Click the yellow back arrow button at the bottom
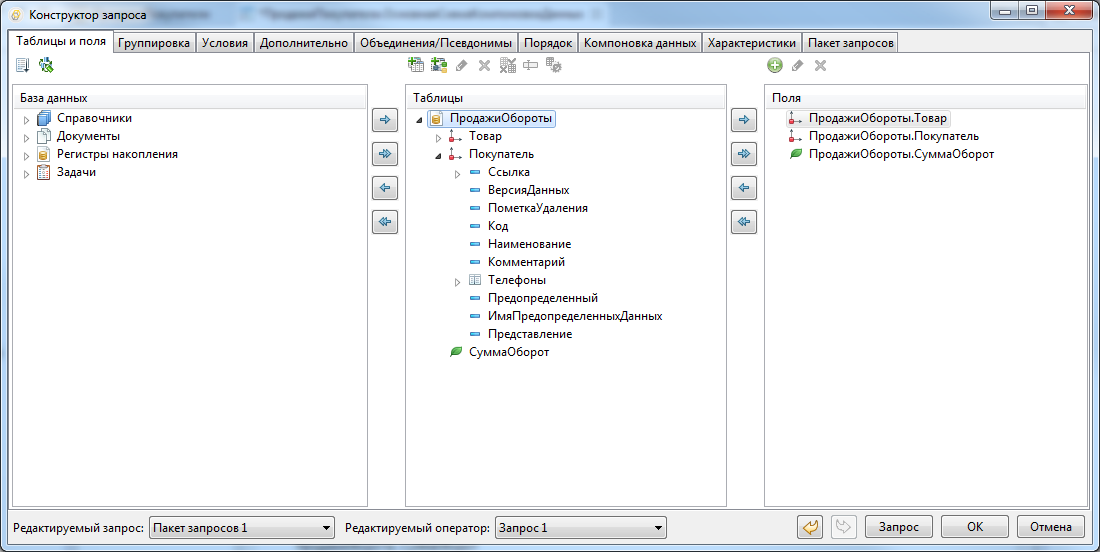 [810, 527]
